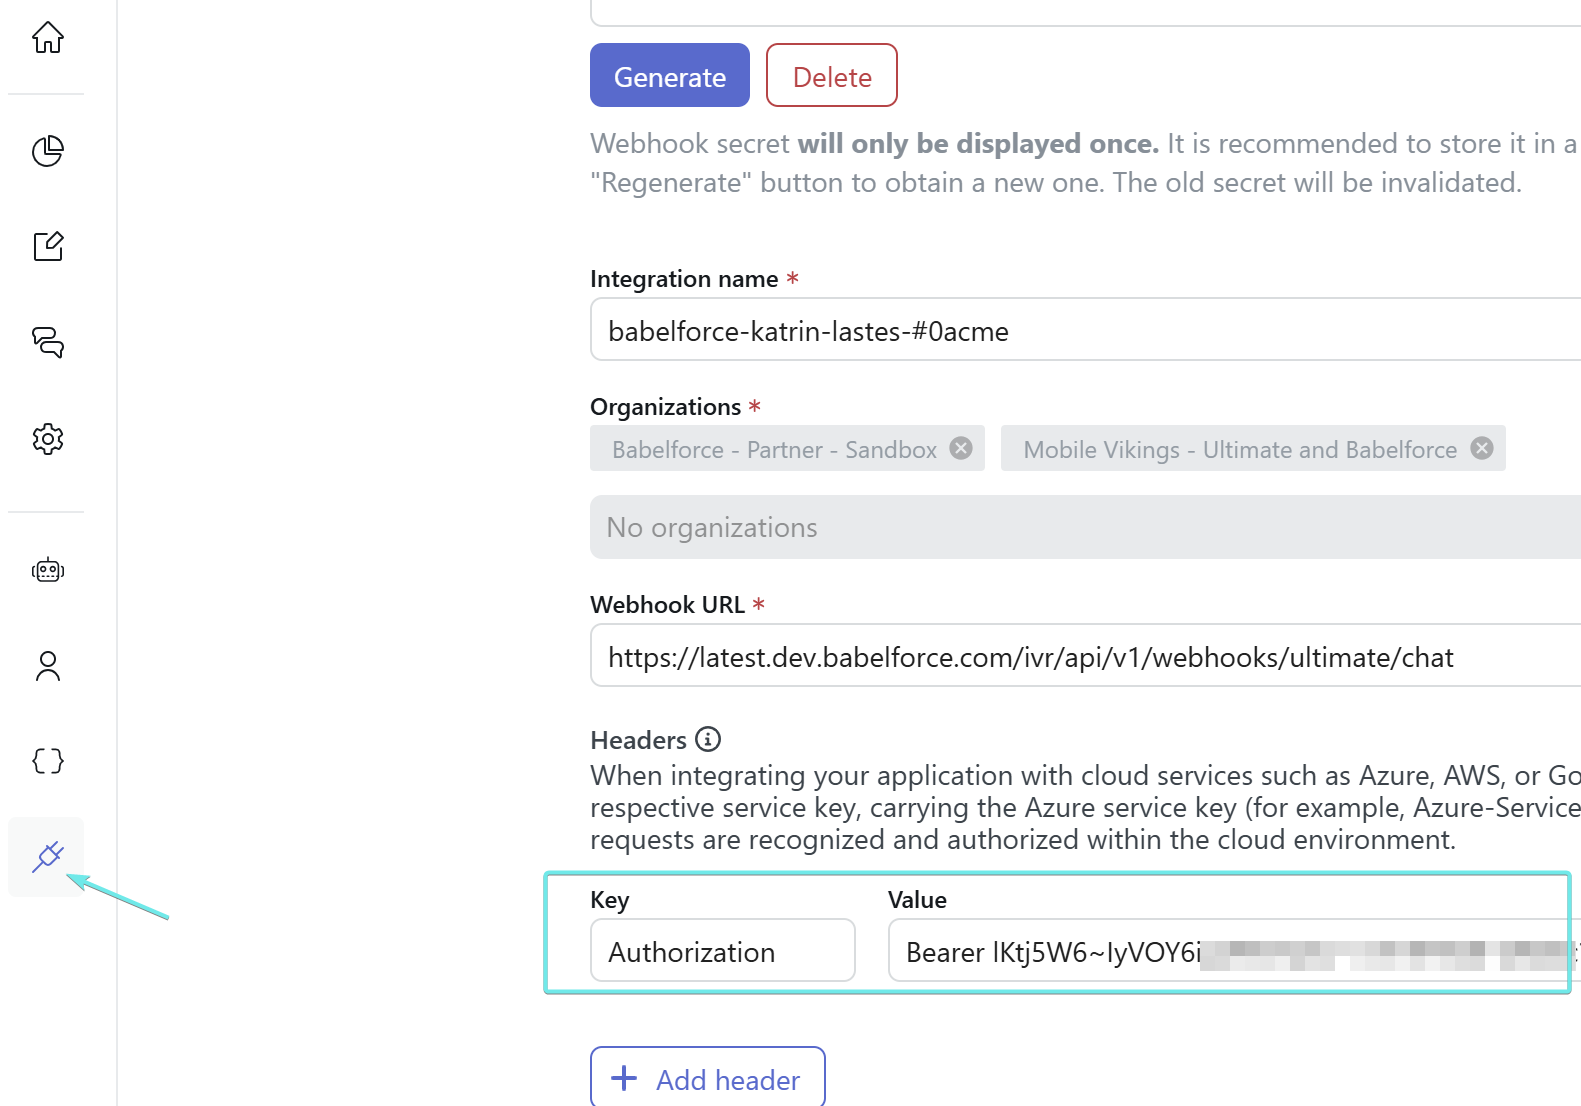Open the conversations chat bubbles icon

tap(47, 342)
